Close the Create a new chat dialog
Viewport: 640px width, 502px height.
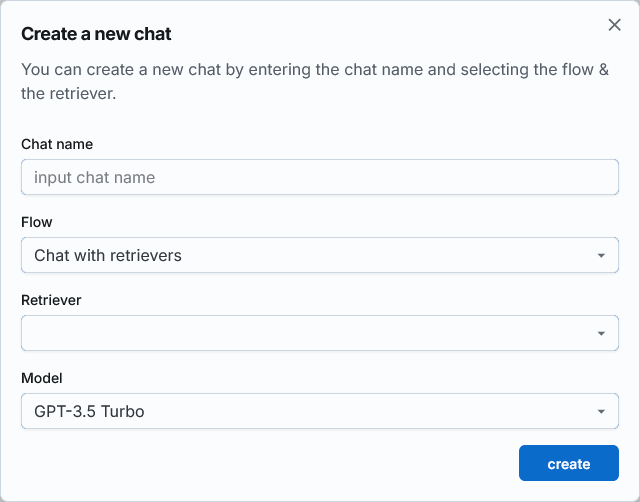[614, 25]
